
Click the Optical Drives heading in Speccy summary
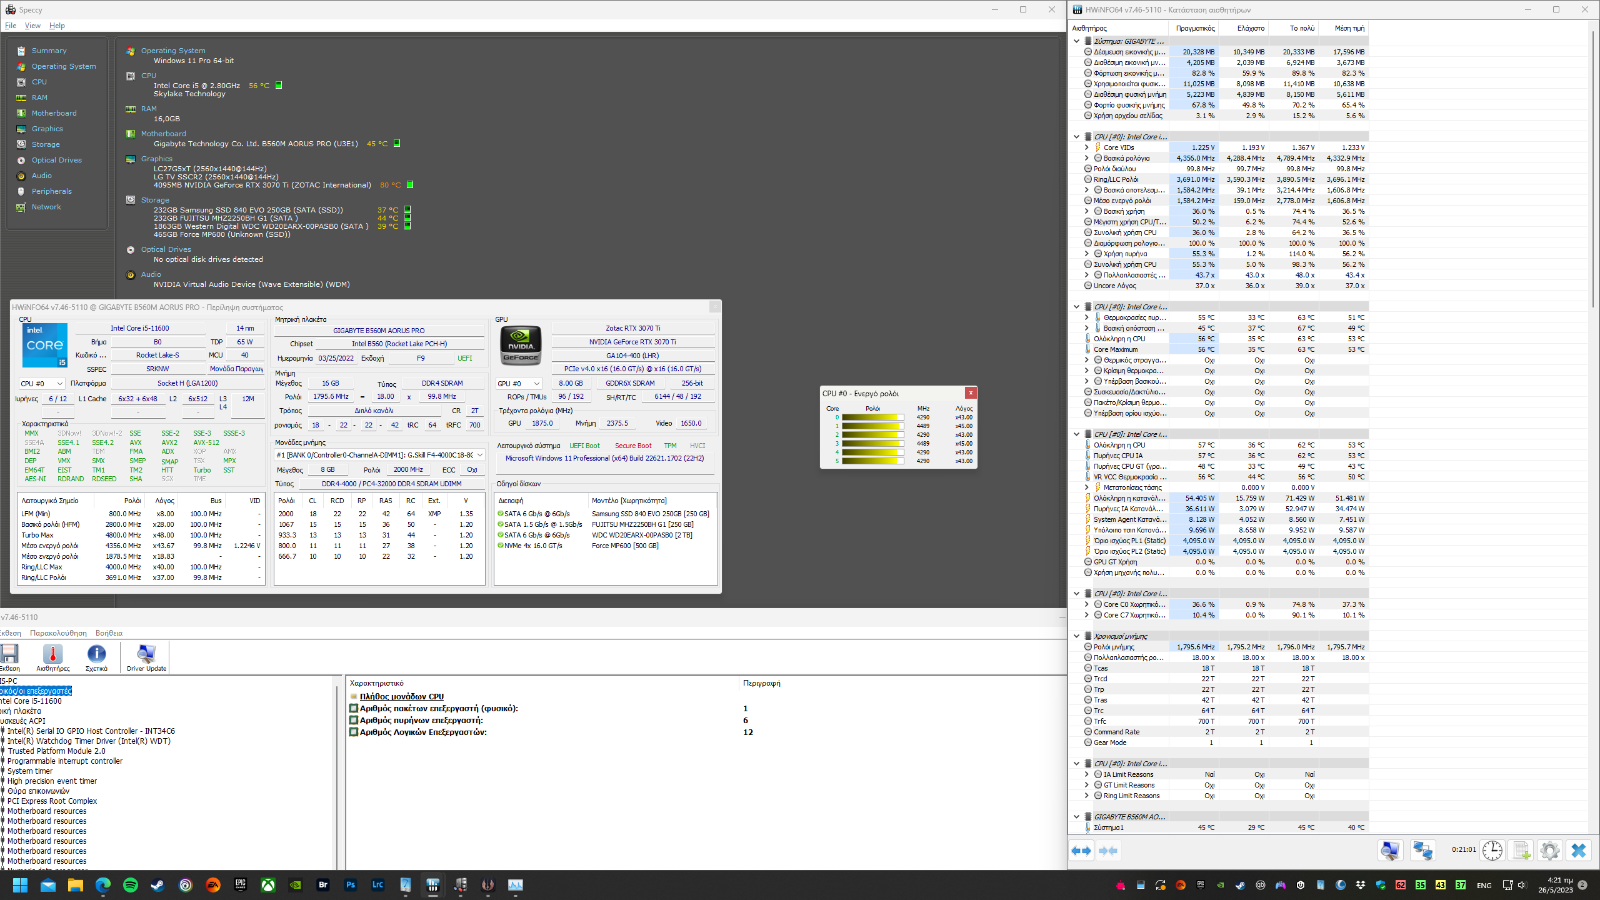point(166,249)
